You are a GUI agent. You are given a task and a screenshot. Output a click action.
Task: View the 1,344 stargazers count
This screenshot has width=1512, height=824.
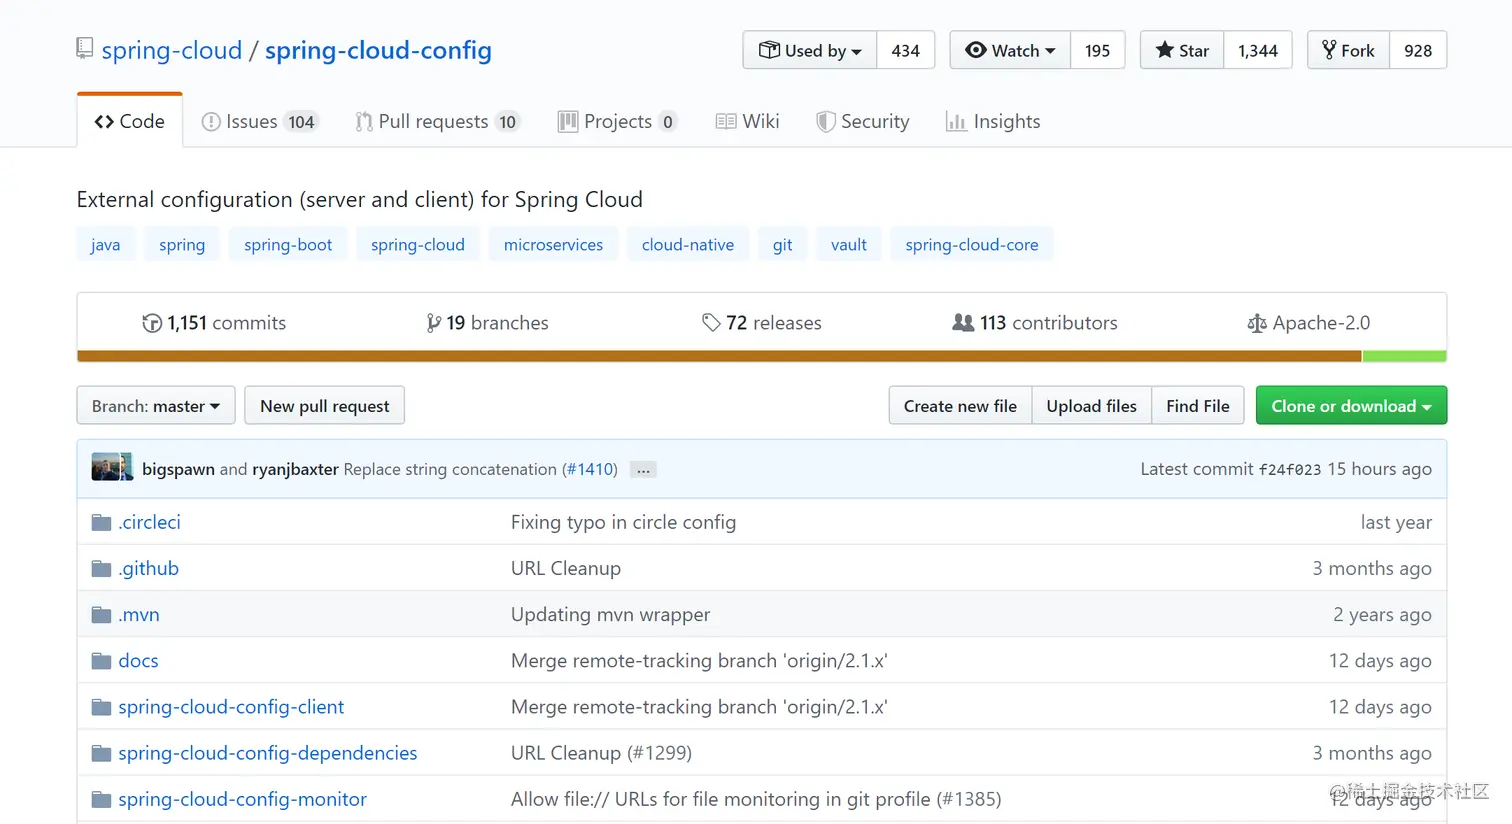(x=1258, y=50)
